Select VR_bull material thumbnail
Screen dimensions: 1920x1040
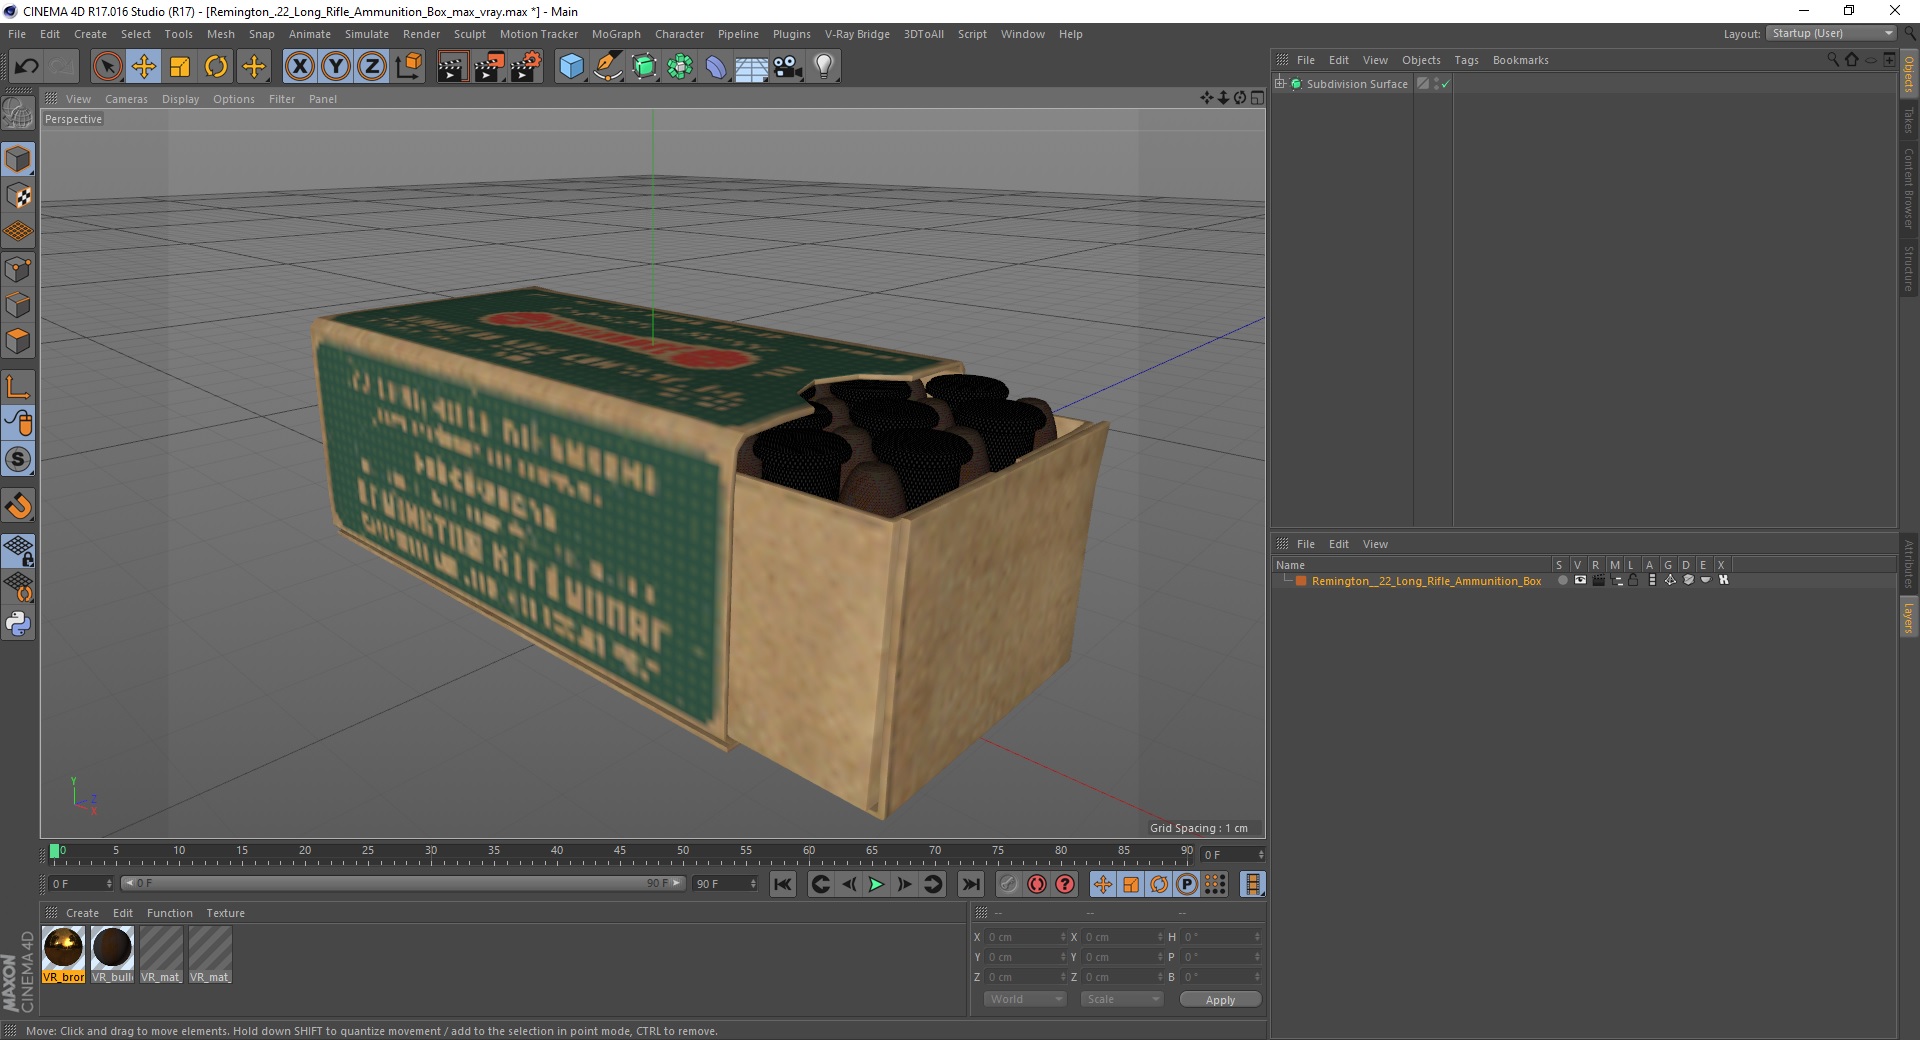pos(112,955)
